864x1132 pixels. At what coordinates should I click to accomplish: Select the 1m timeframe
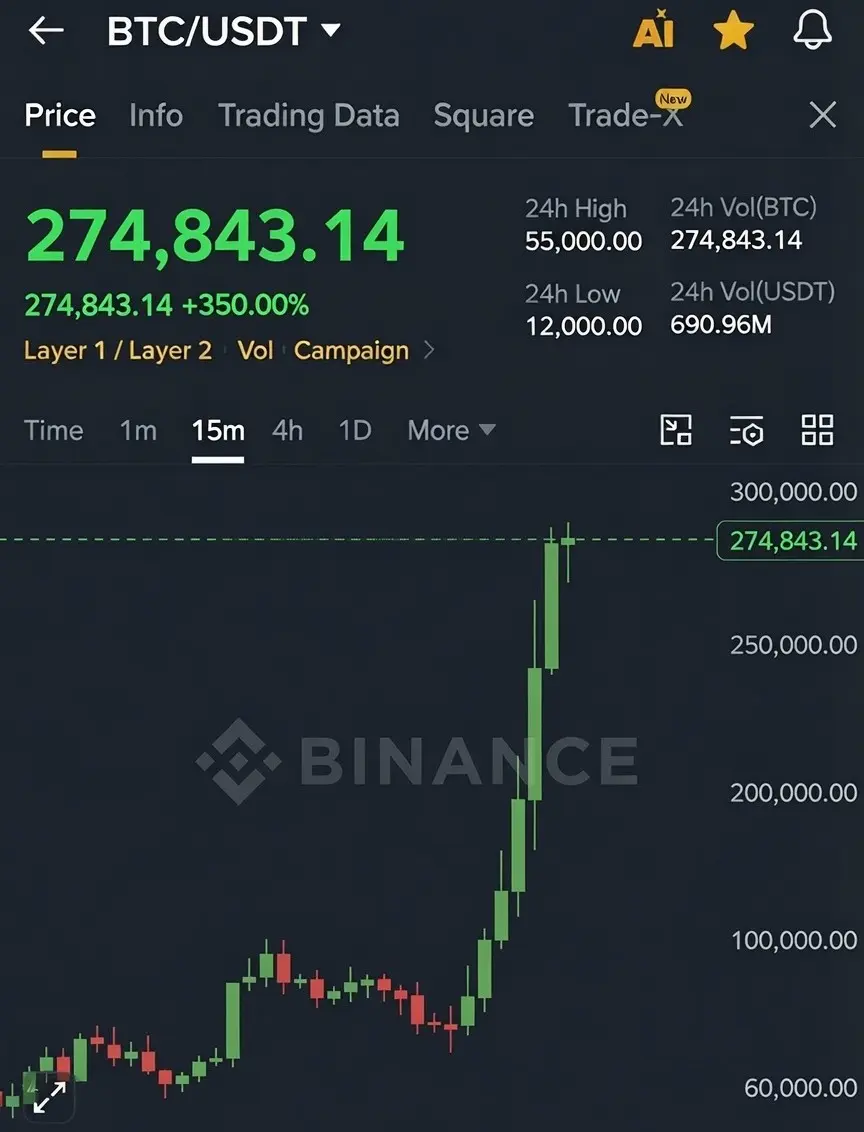(x=138, y=430)
